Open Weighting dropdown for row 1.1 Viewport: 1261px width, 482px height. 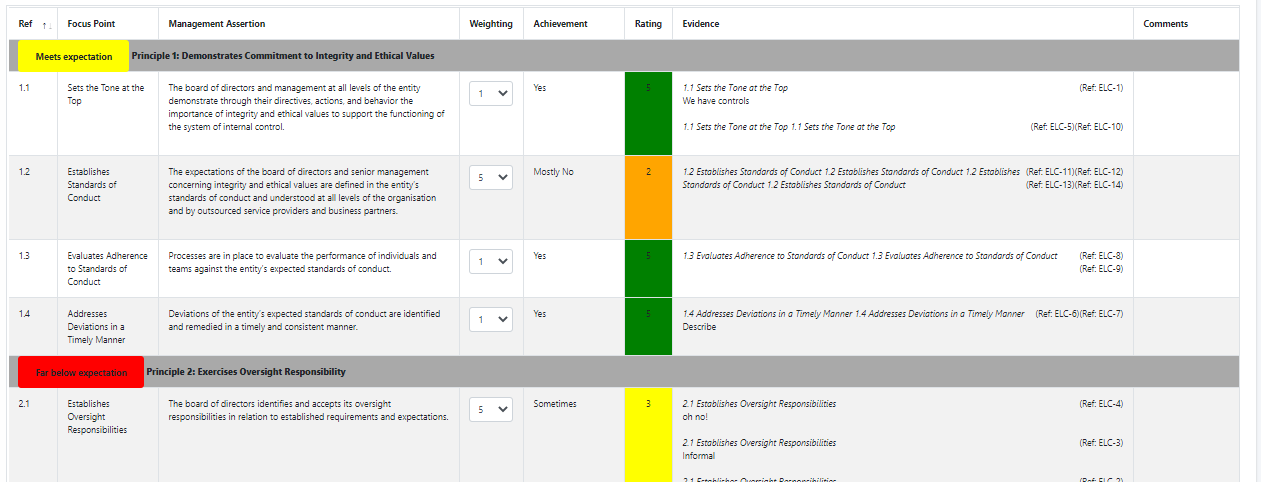click(x=491, y=94)
